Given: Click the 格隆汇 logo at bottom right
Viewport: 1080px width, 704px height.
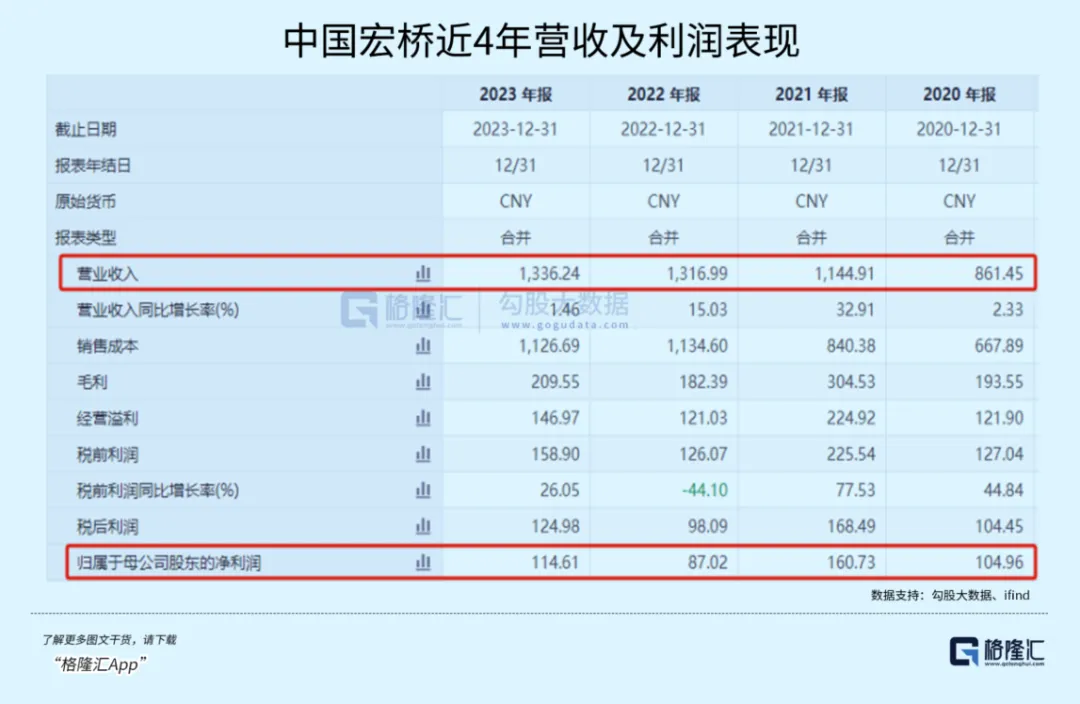Looking at the screenshot, I should point(997,650).
